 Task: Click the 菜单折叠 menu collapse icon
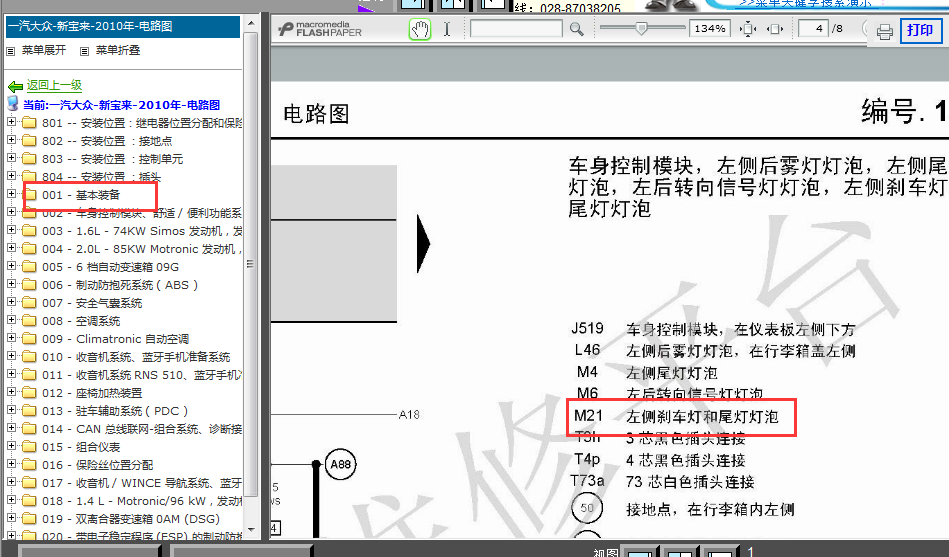(x=85, y=51)
